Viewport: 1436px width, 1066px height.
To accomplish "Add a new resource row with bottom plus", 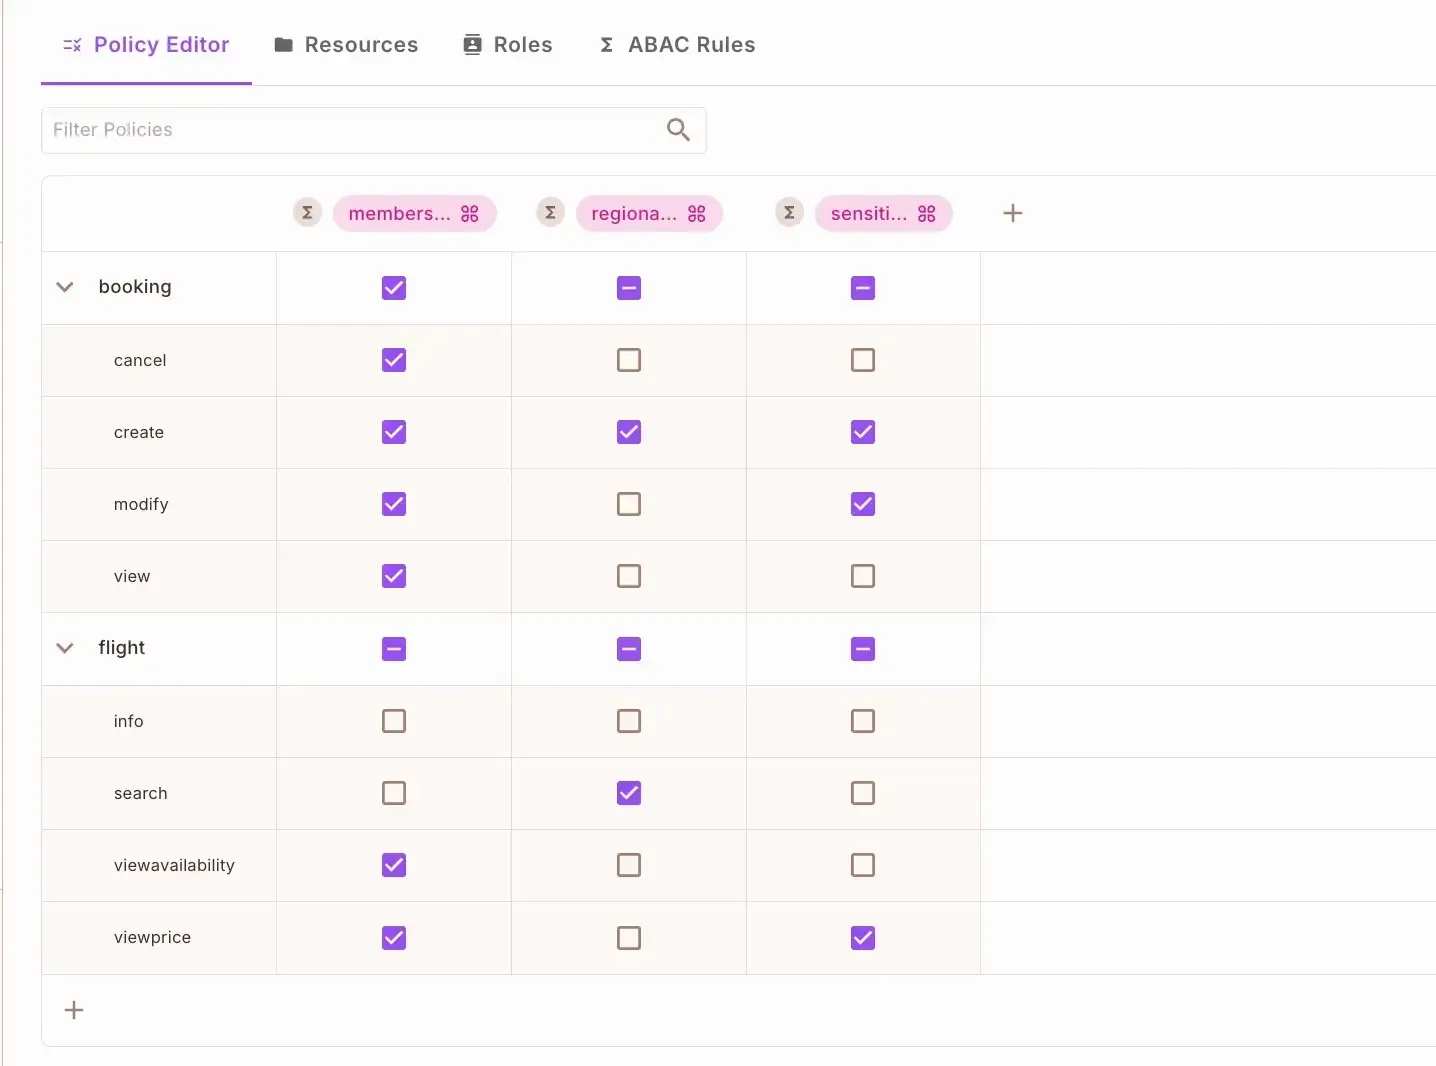I will (74, 1010).
